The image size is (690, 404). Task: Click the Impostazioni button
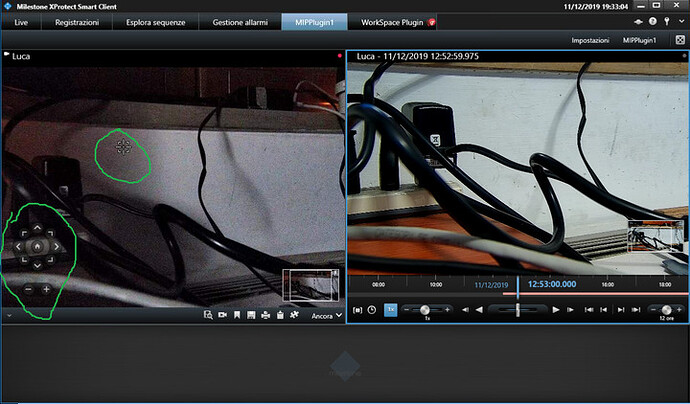coord(590,40)
